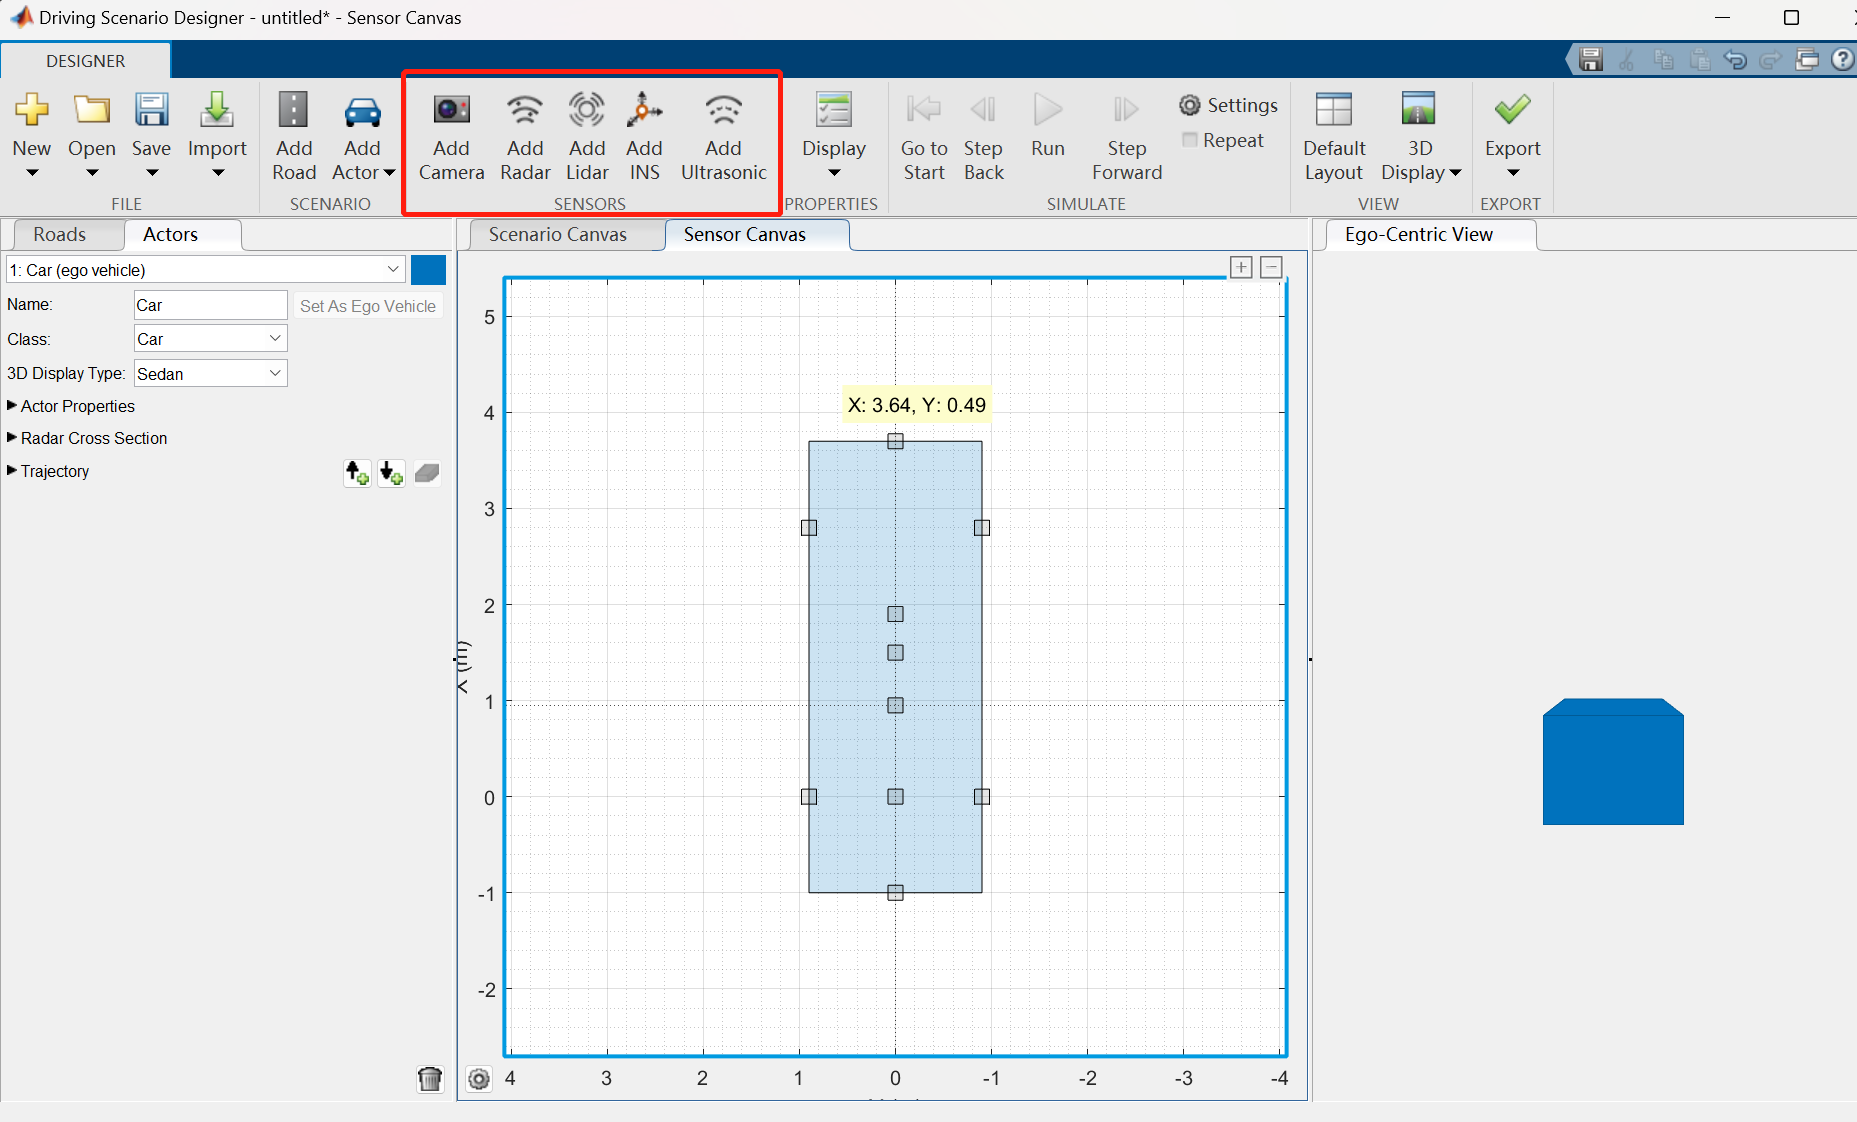Open Add Actor dropdown arrow
1857x1122 pixels.
click(x=389, y=173)
